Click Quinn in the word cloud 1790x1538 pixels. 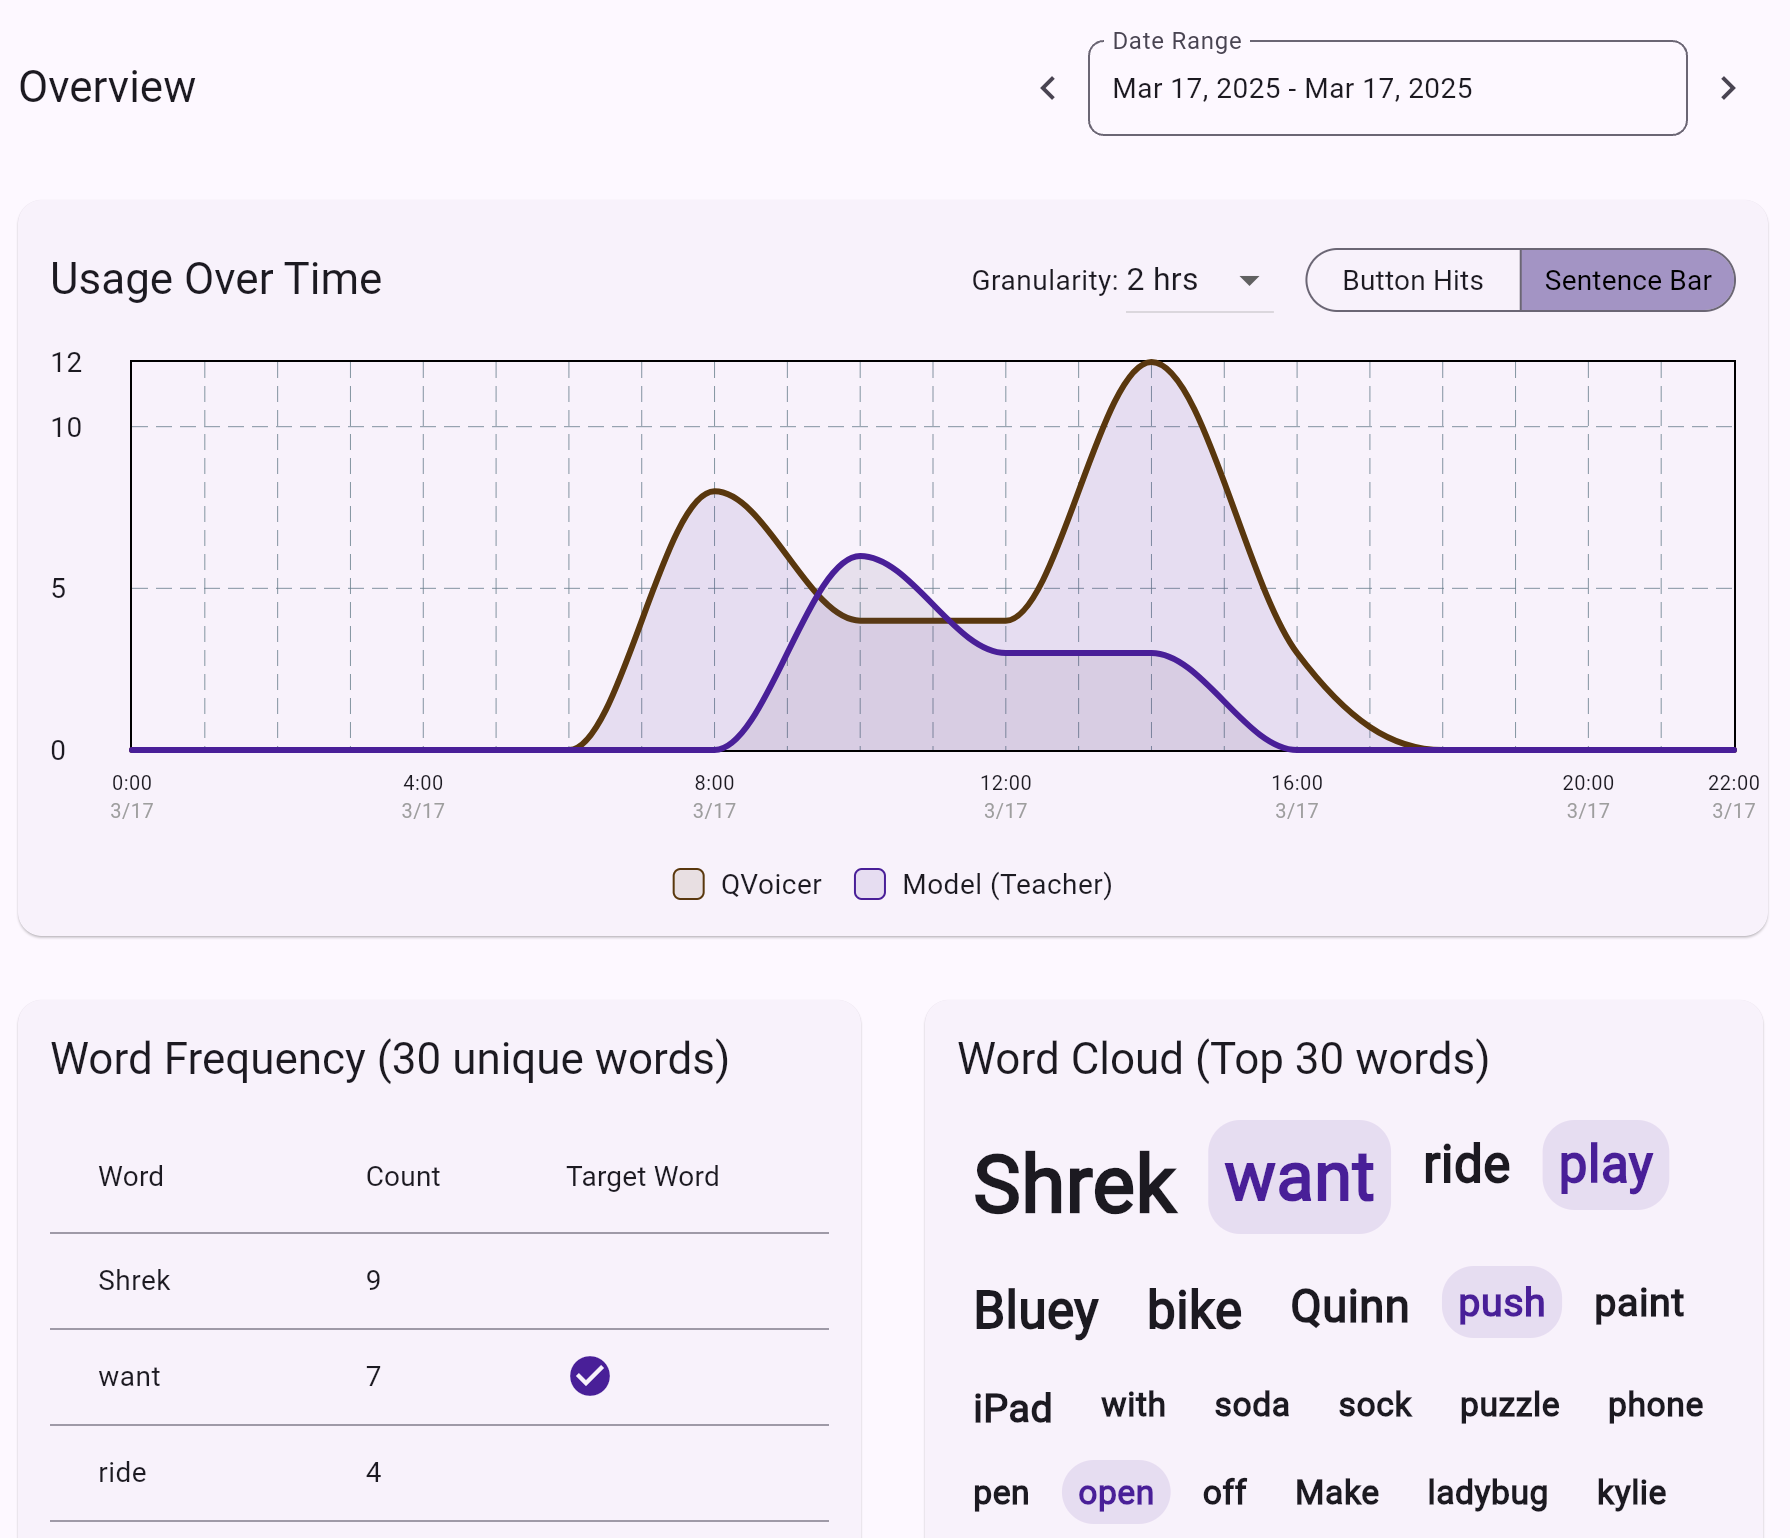[x=1349, y=1306]
